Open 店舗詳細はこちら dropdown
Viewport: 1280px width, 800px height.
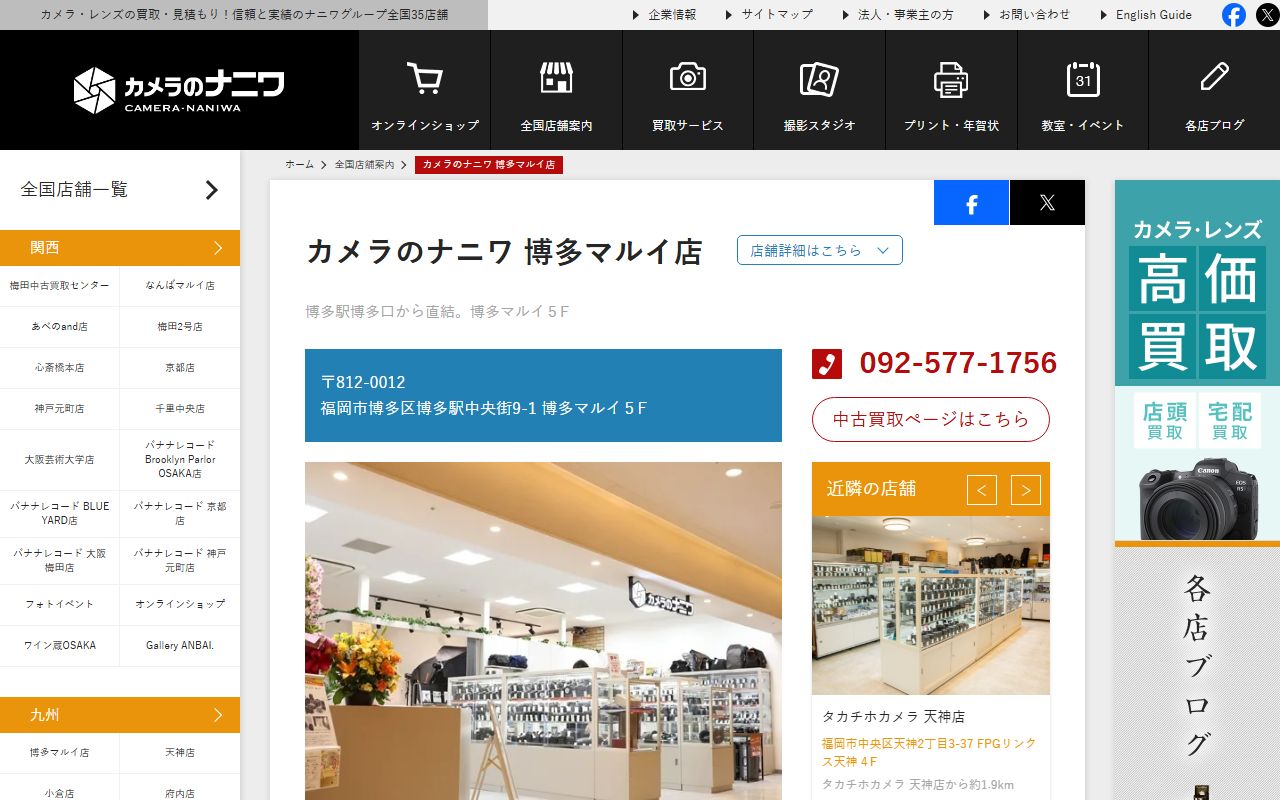[x=820, y=250]
